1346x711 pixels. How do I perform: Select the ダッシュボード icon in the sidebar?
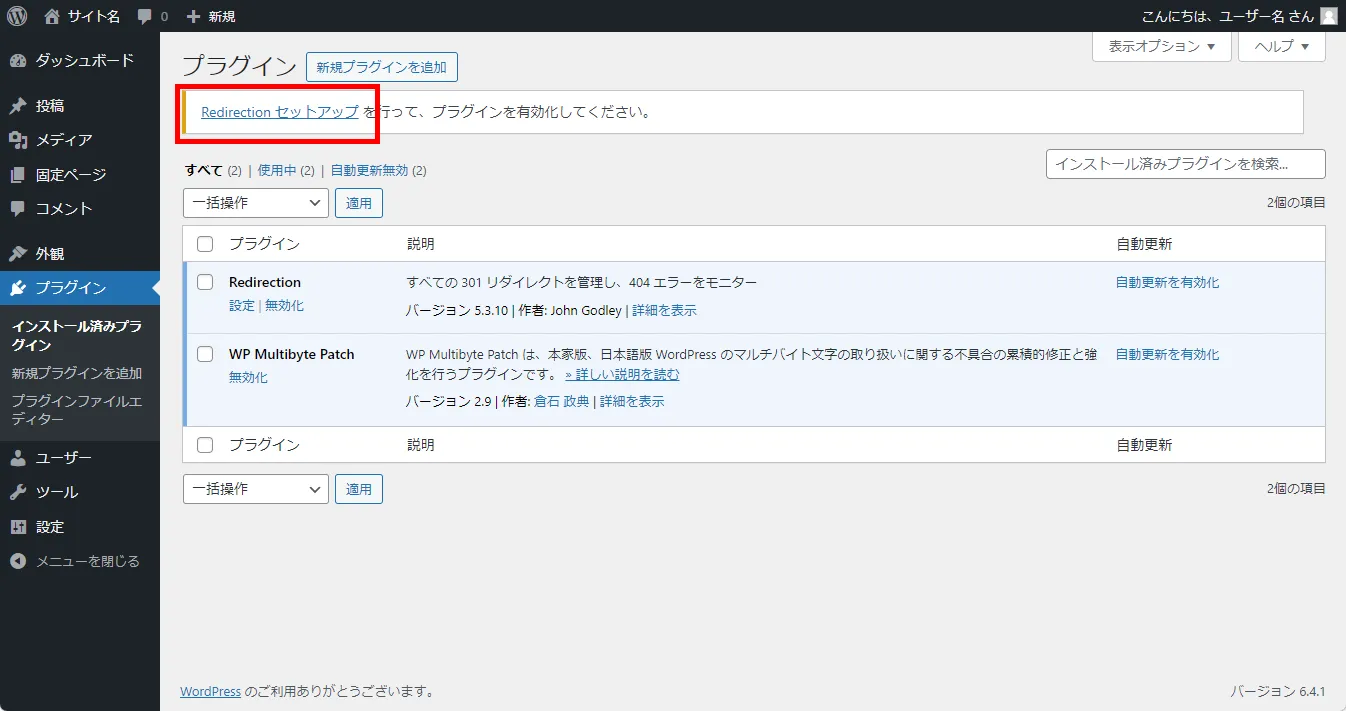pyautogui.click(x=18, y=61)
